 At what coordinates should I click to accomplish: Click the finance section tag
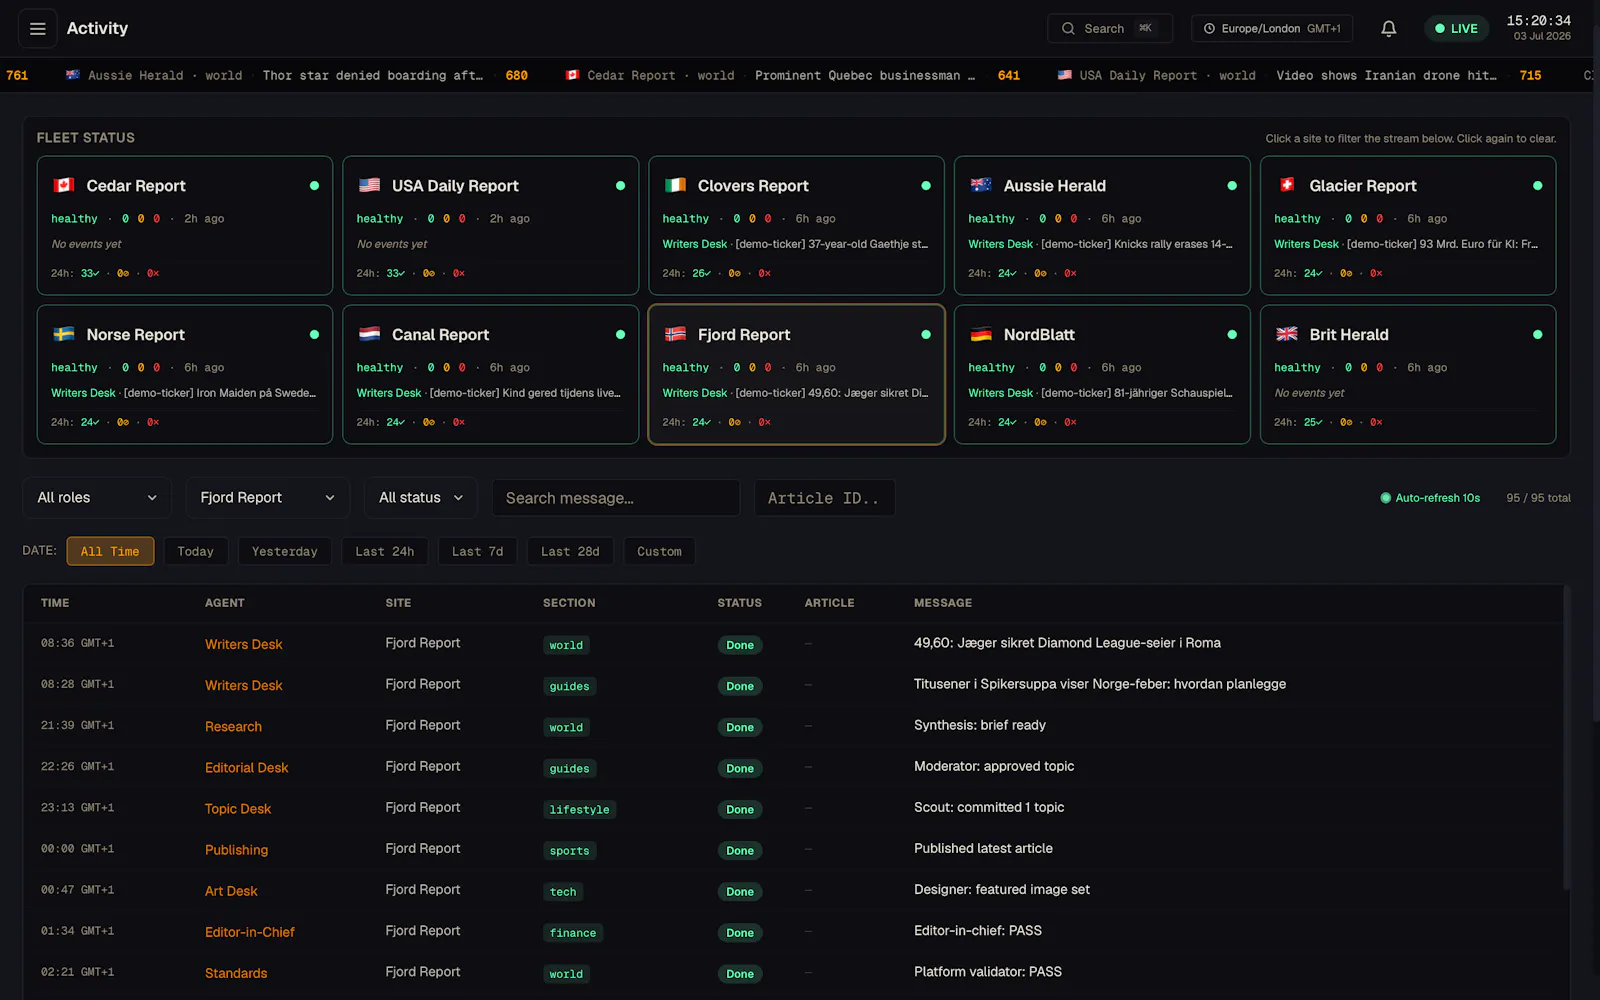click(573, 932)
